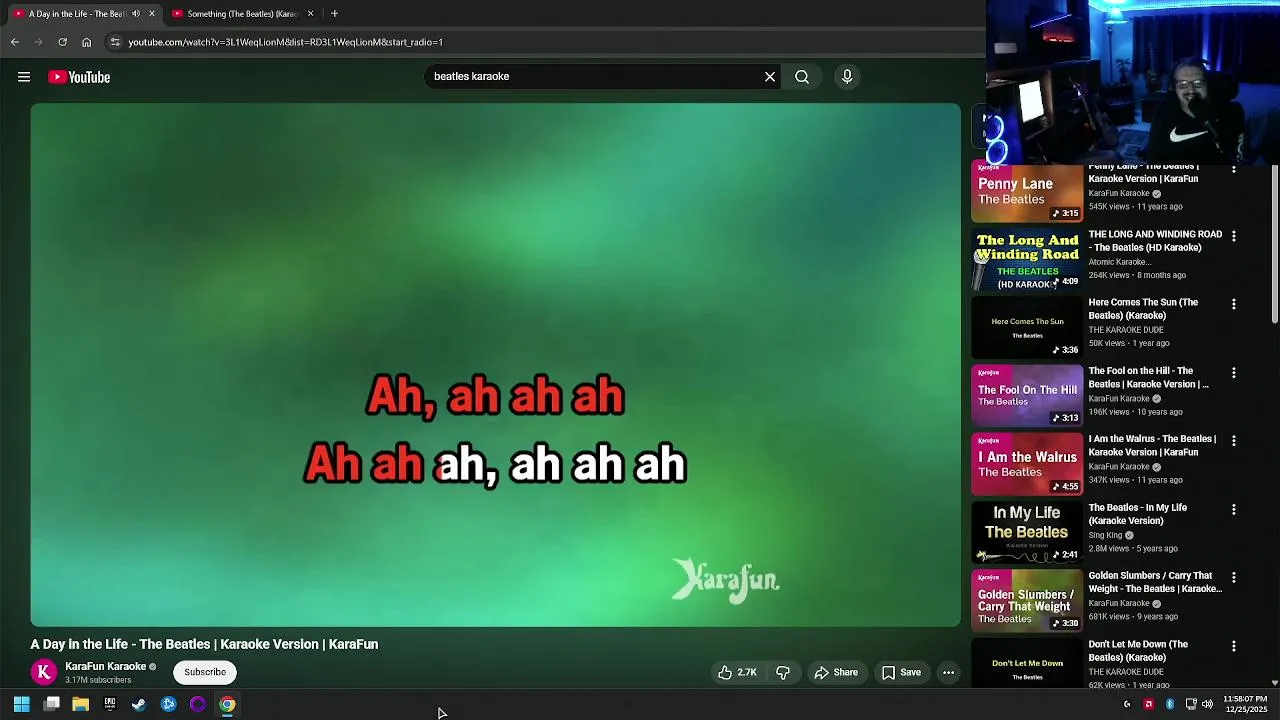This screenshot has height=720, width=1280.
Task: Click the 'Atomic Karaoke...' channel name
Action: 1119,262
